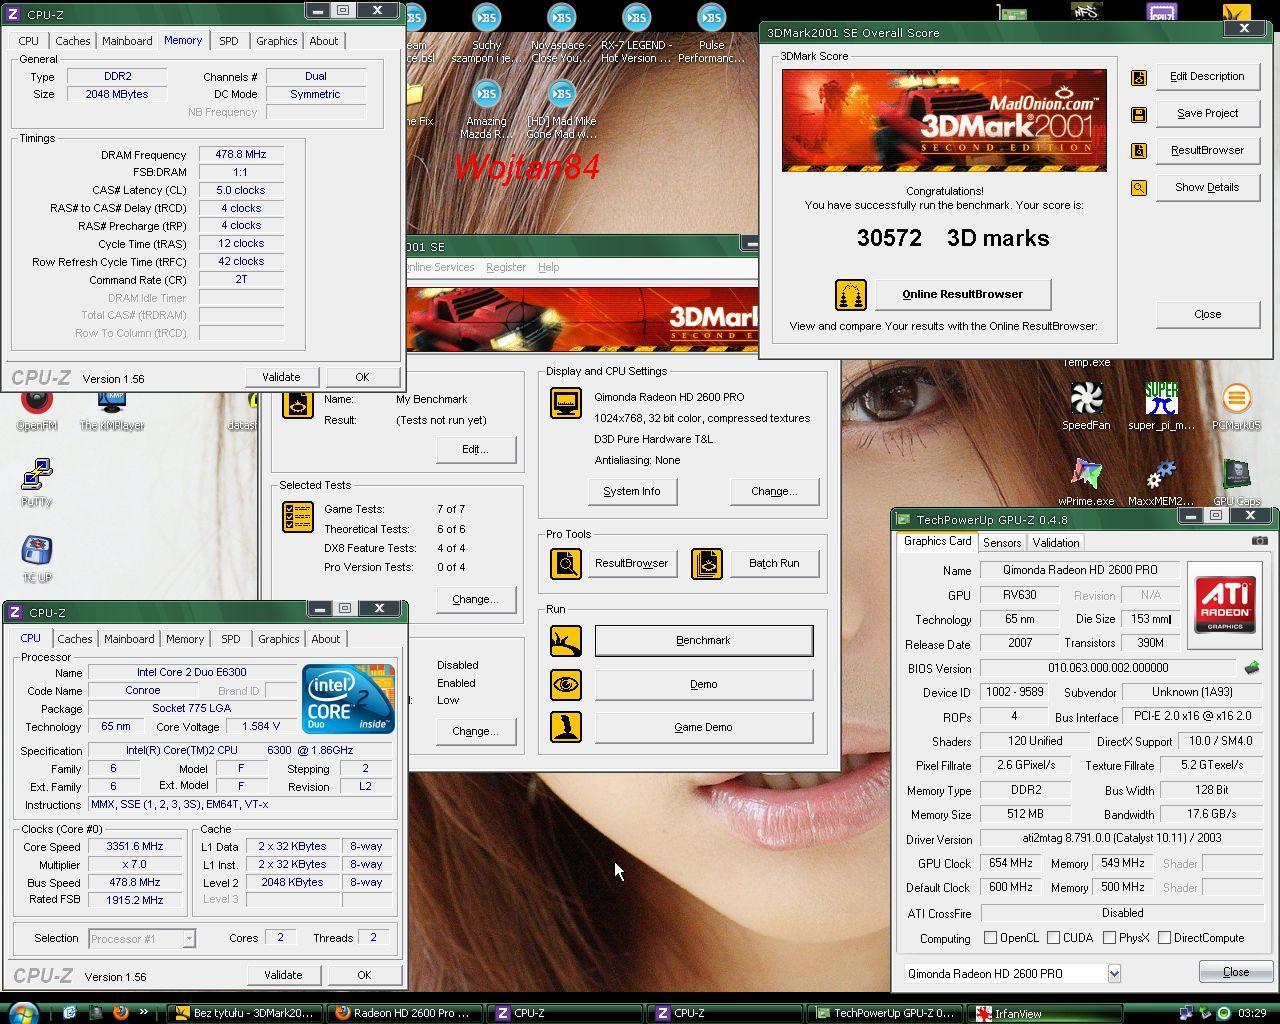Click the Online ResultBrowser pawn icon
1280x1024 pixels.
pyautogui.click(x=850, y=294)
